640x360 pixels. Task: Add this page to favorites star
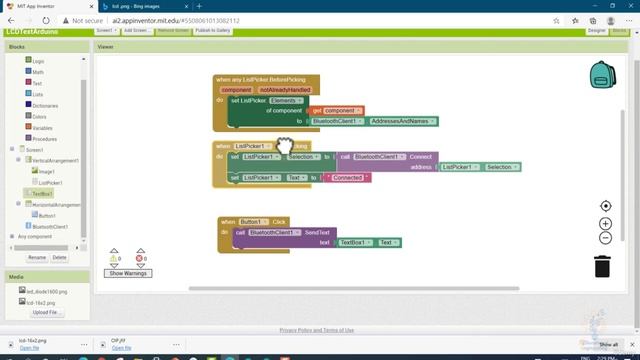pos(556,20)
